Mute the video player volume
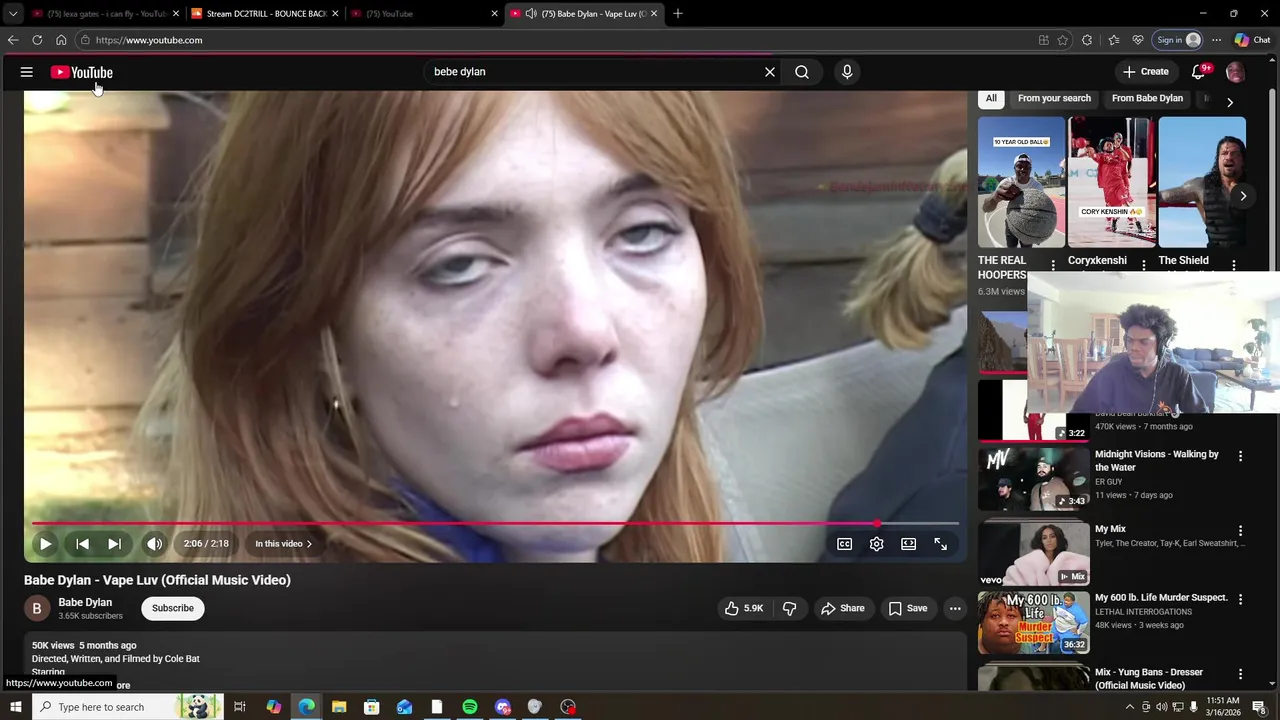The height and width of the screenshot is (720, 1280). pos(154,544)
